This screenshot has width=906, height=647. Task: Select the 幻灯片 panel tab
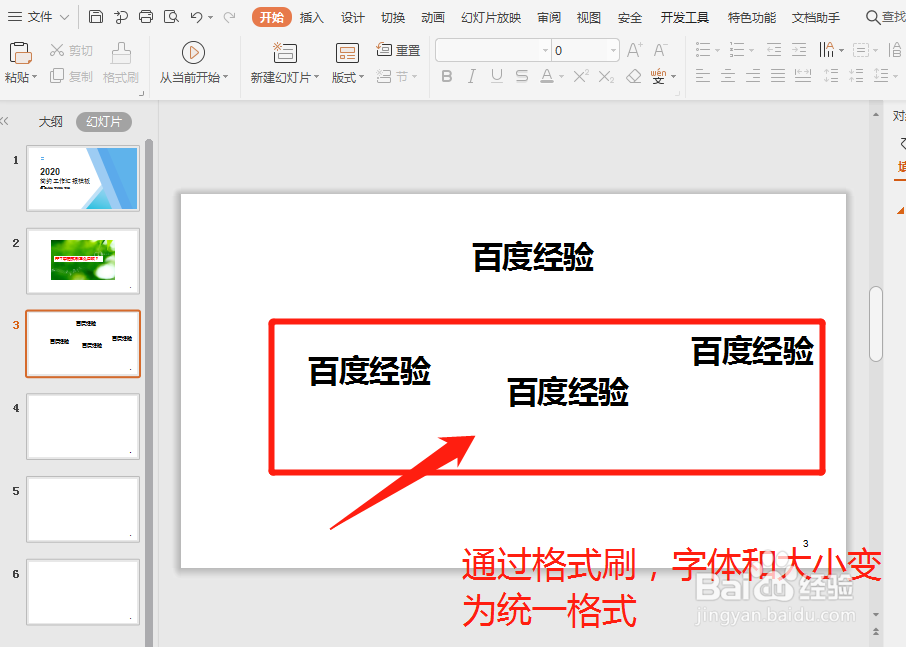tap(104, 122)
